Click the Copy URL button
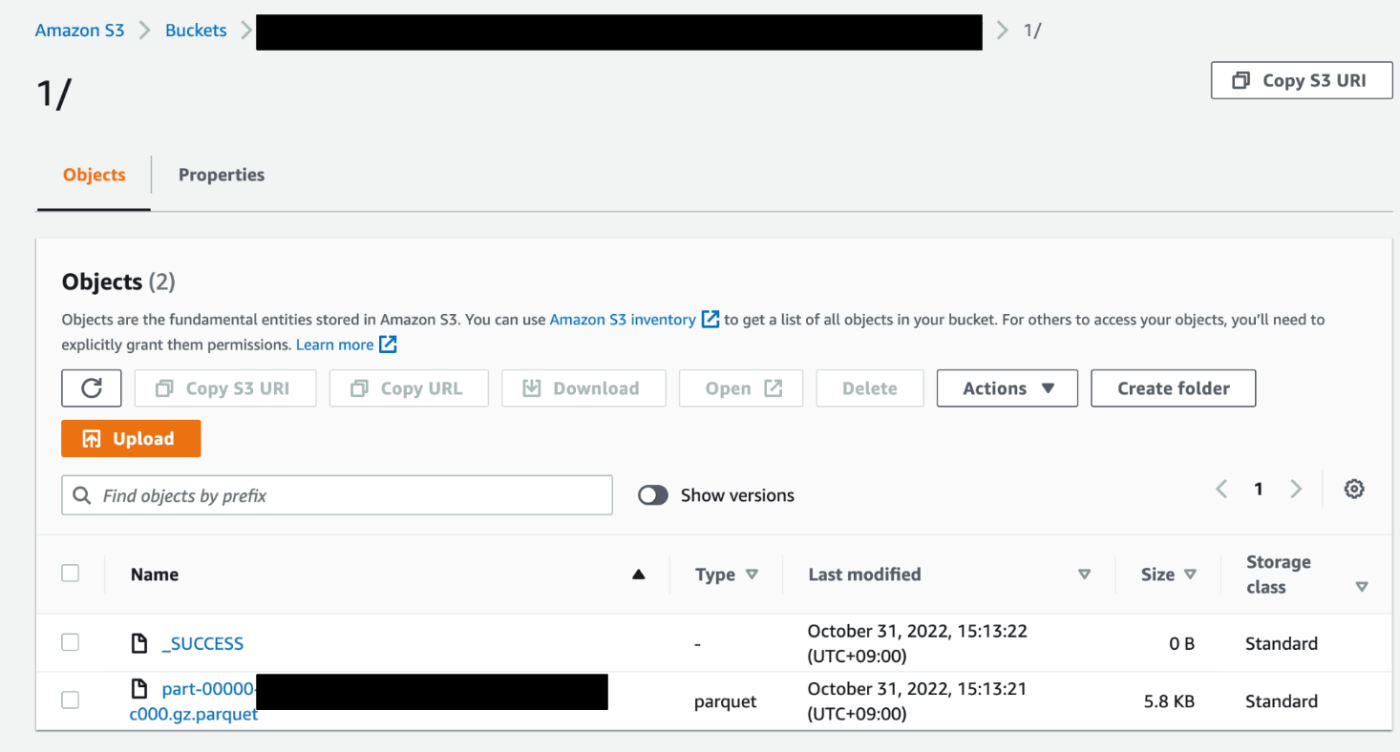Screen dimensions: 1400x752 [x=408, y=388]
